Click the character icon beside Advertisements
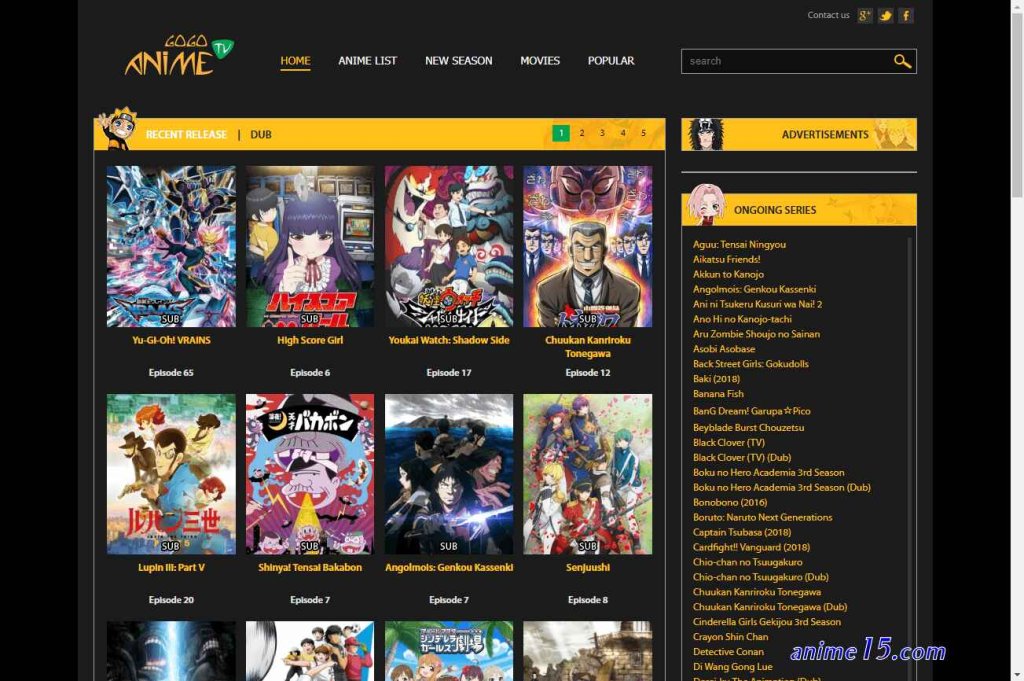Image resolution: width=1024 pixels, height=681 pixels. 706,135
